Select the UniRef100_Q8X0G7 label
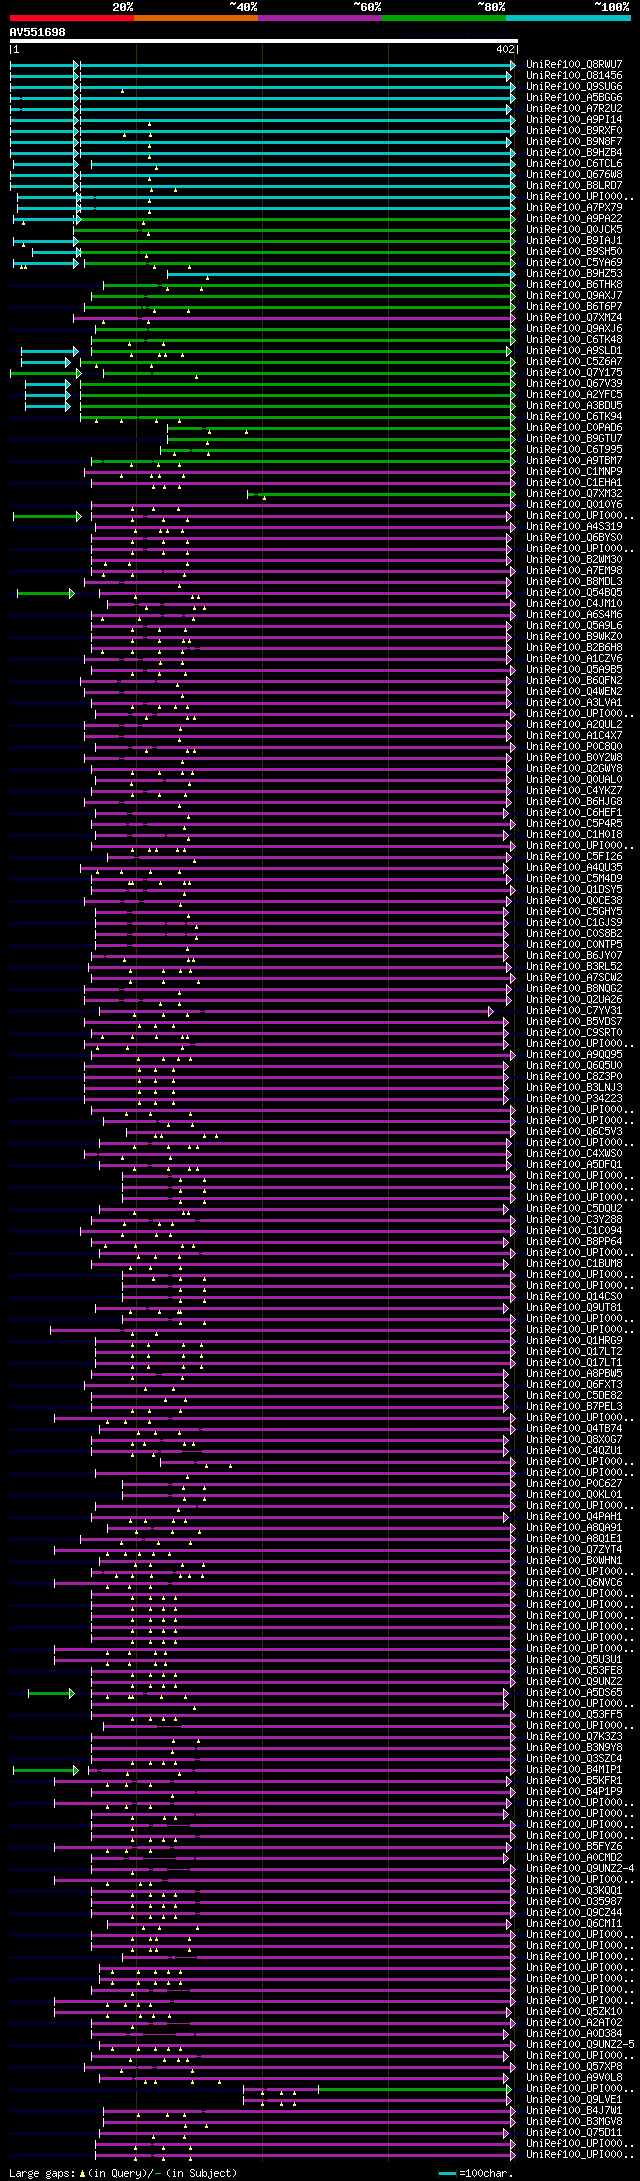This screenshot has height=2181, width=640. 574,1440
